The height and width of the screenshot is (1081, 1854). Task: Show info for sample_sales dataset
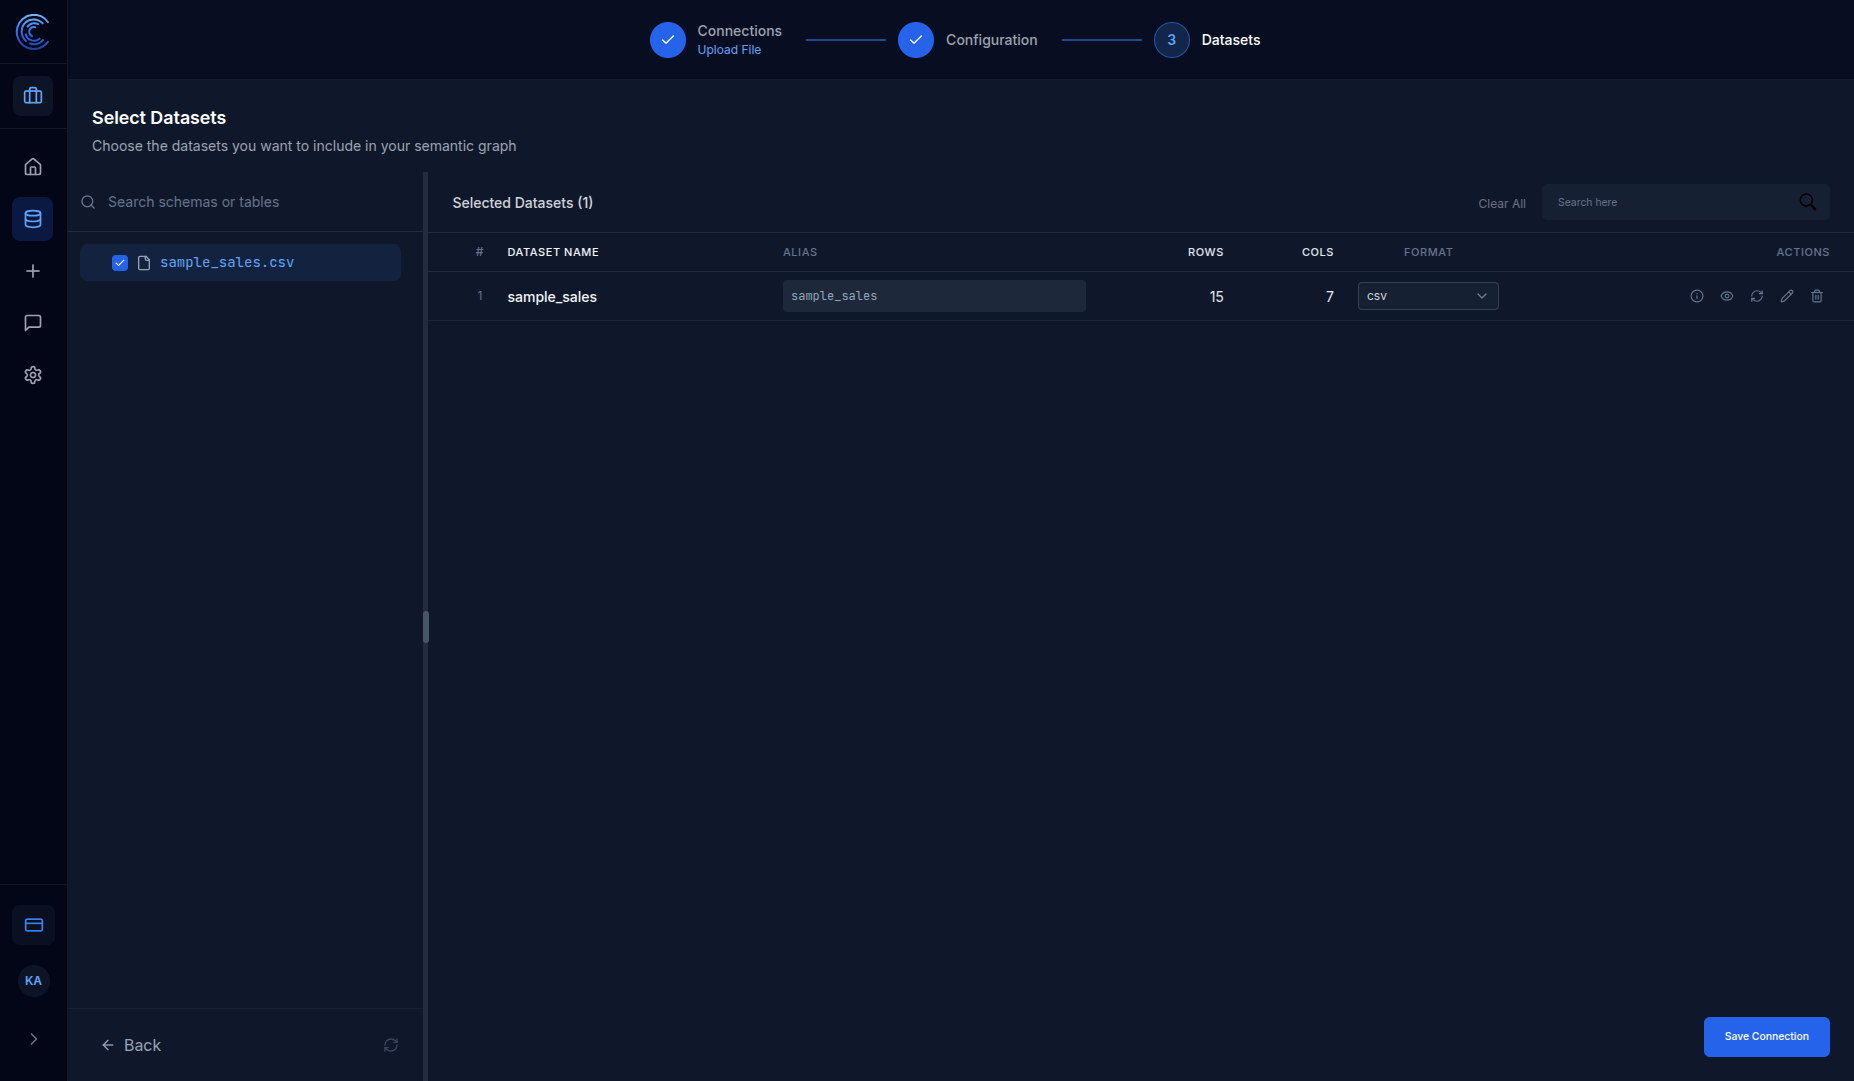click(1697, 296)
